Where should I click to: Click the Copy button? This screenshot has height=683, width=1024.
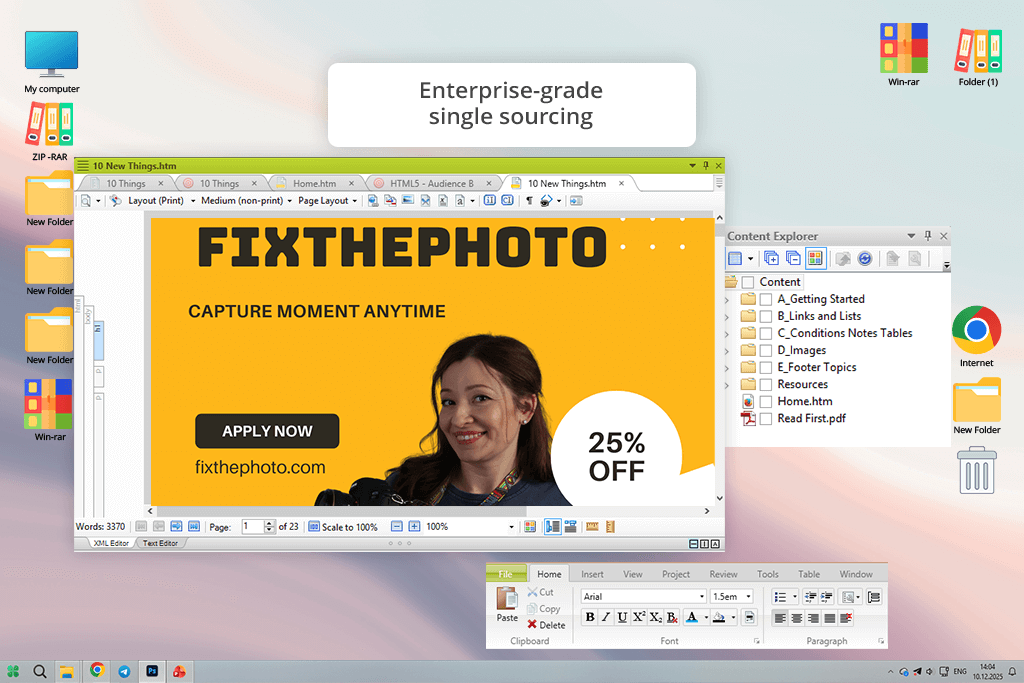pyautogui.click(x=543, y=609)
